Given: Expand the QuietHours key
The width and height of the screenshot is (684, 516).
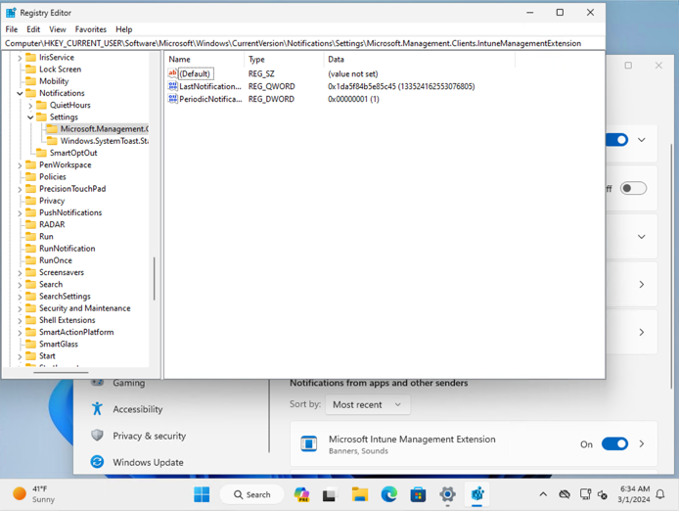Looking at the screenshot, I should [30, 106].
